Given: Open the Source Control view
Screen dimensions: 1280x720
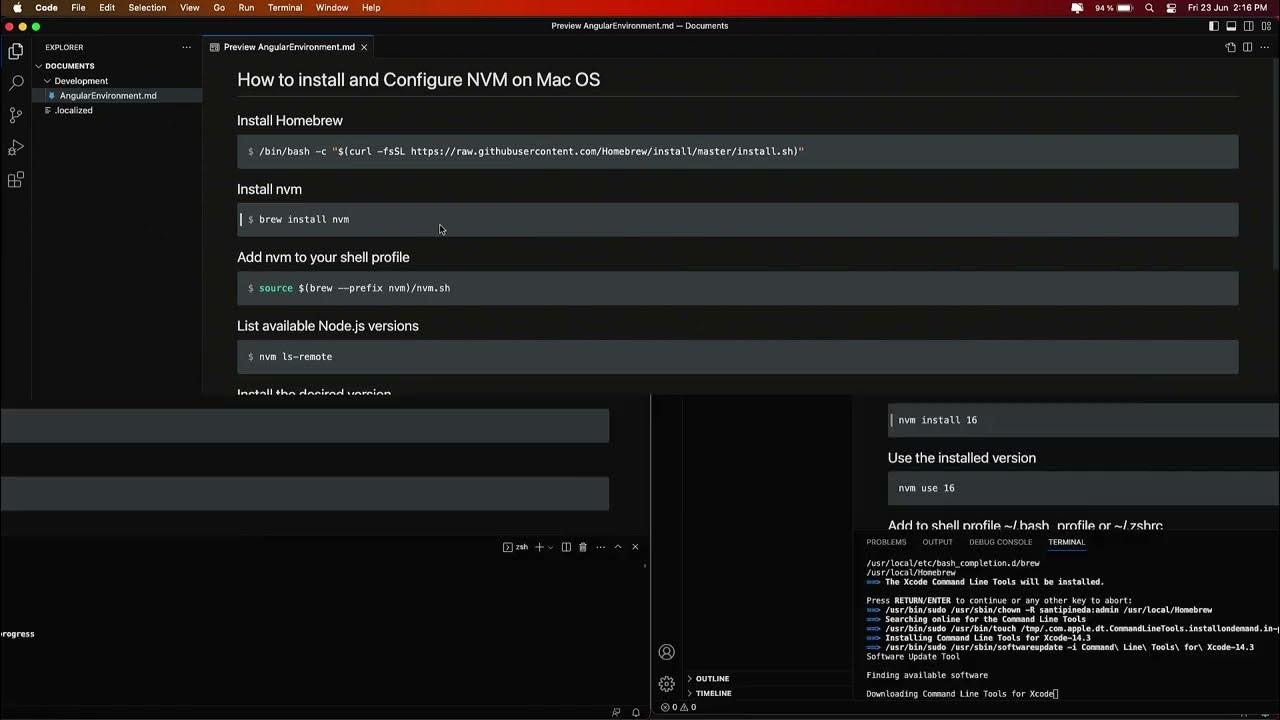Looking at the screenshot, I should point(16,115).
